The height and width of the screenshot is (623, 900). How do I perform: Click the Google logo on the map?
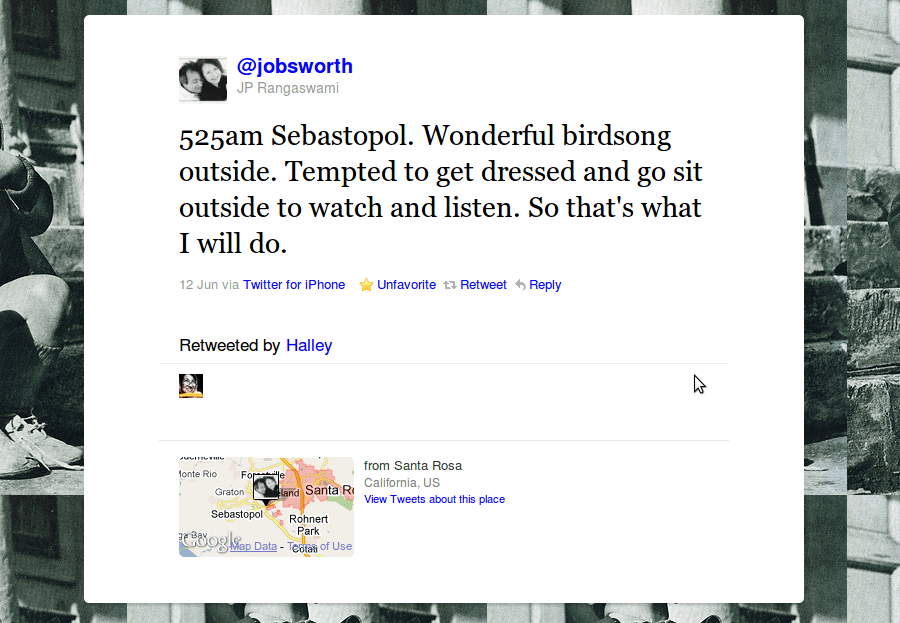211,541
